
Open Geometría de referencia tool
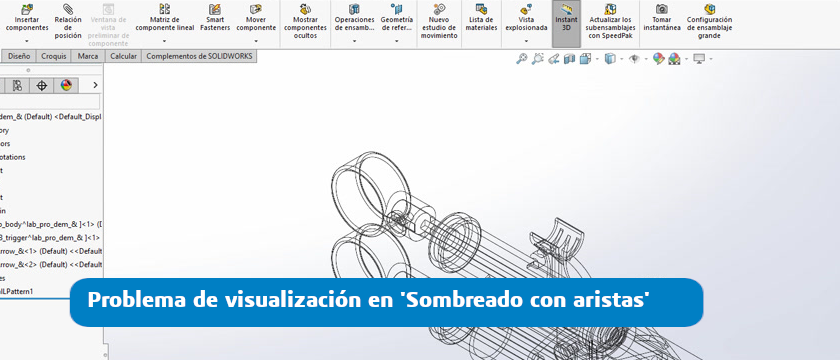click(396, 18)
